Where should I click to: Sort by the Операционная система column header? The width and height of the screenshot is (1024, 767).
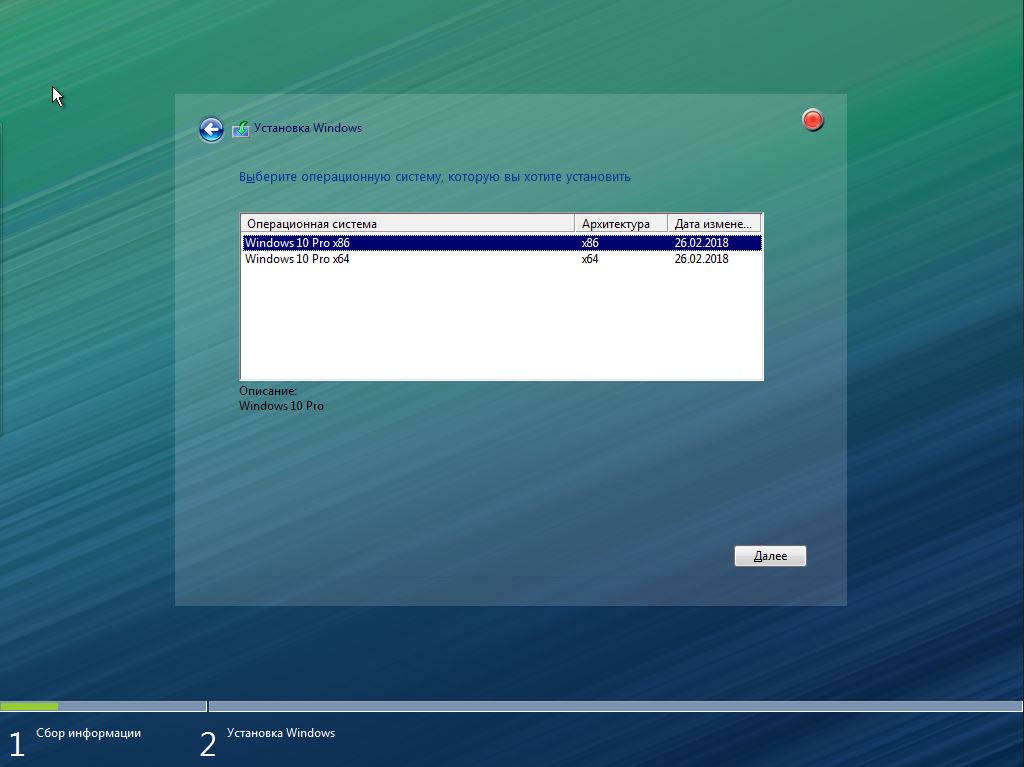[408, 223]
